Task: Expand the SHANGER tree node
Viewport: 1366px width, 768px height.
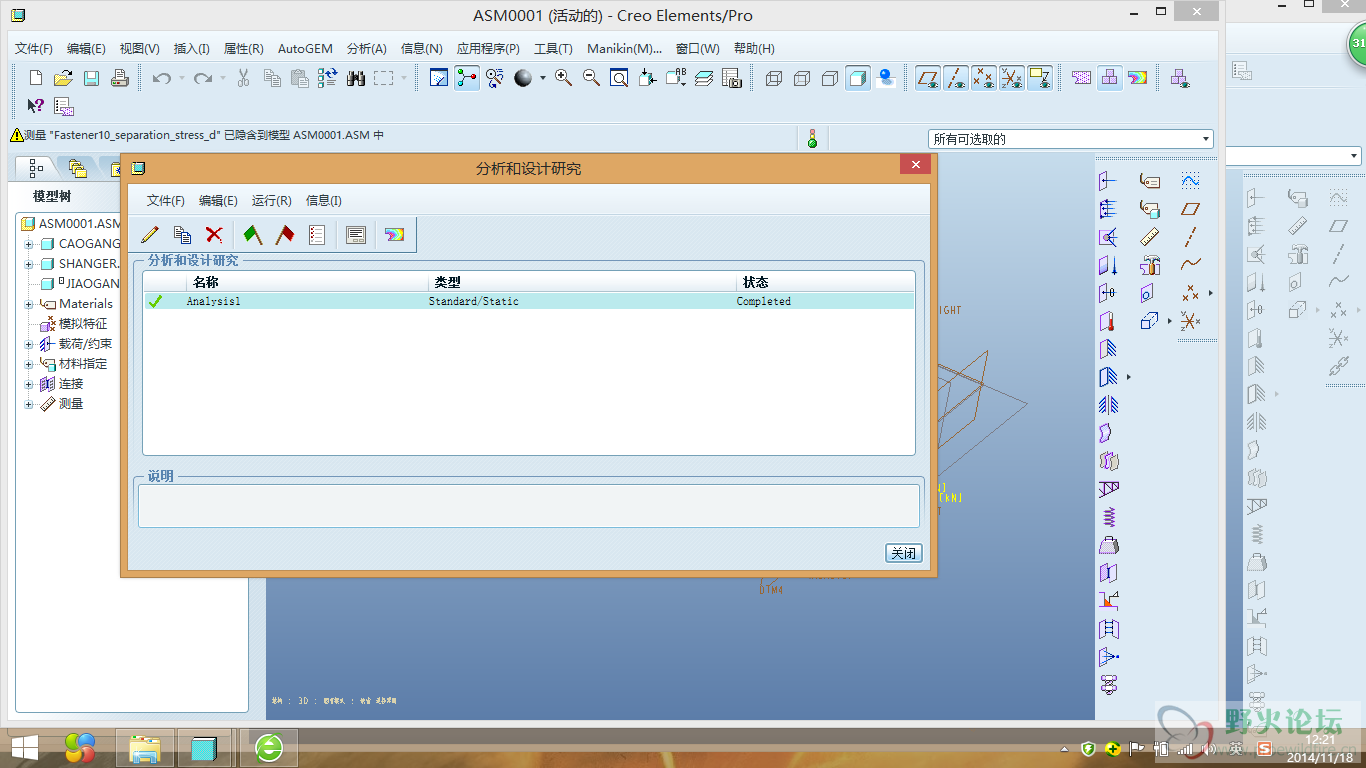Action: (x=29, y=264)
